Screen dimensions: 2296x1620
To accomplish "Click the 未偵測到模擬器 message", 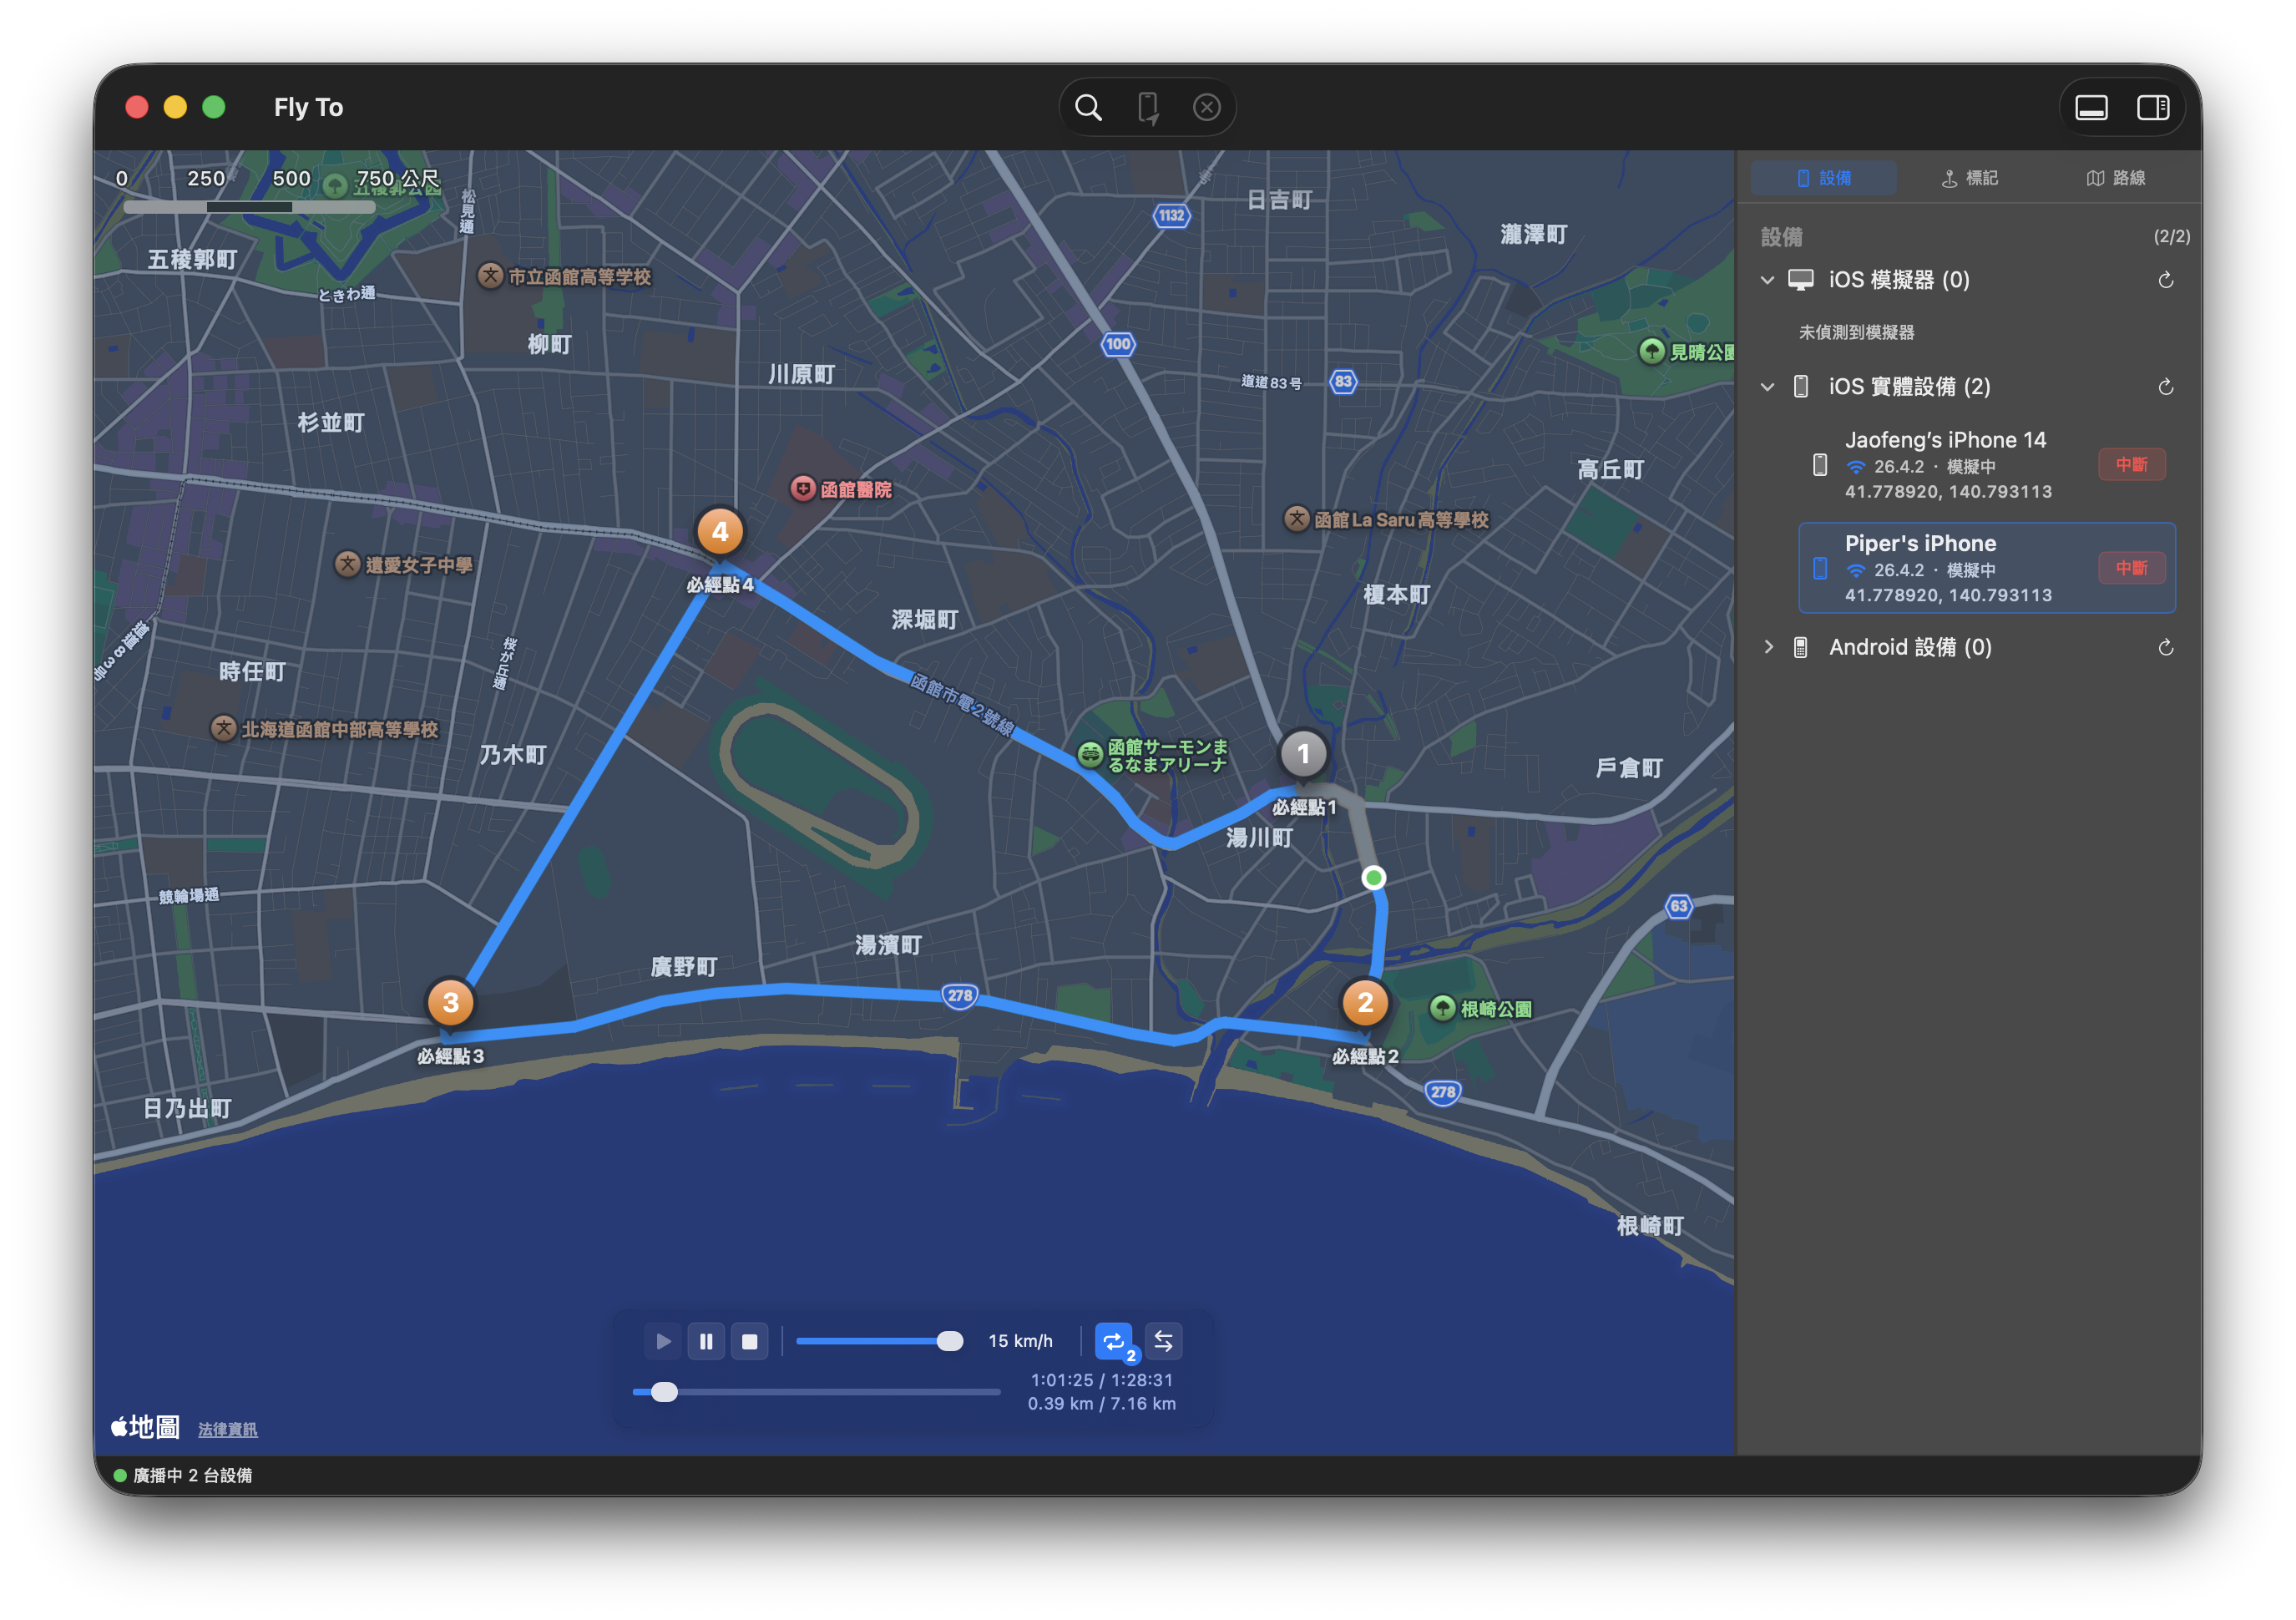I will (x=1856, y=332).
